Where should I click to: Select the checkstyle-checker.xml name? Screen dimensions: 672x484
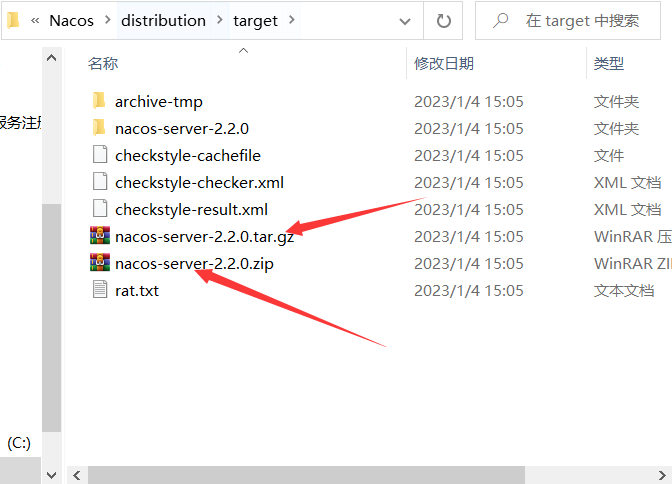pyautogui.click(x=199, y=183)
